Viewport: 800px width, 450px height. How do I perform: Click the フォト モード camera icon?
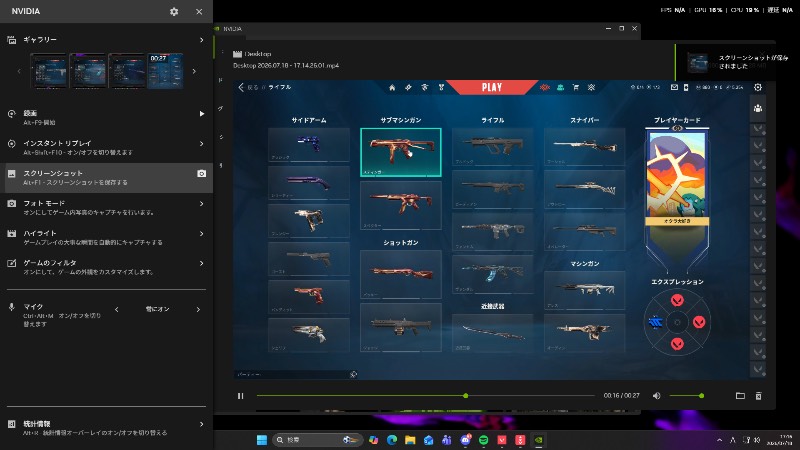click(x=11, y=204)
